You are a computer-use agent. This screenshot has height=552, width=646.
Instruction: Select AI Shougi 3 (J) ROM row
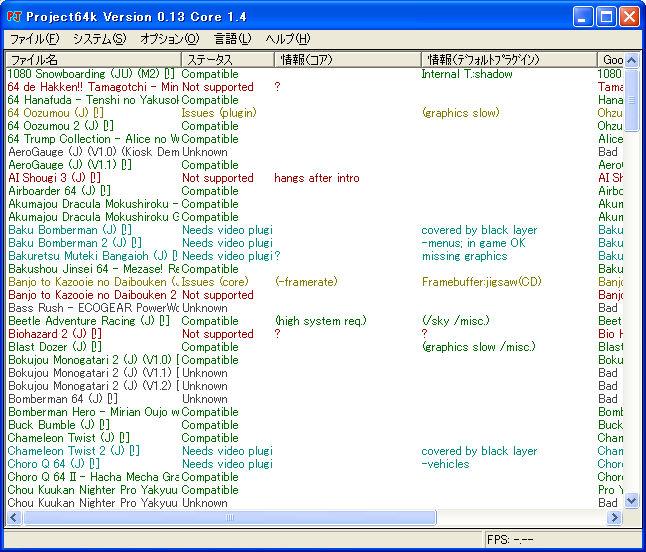pyautogui.click(x=60, y=178)
